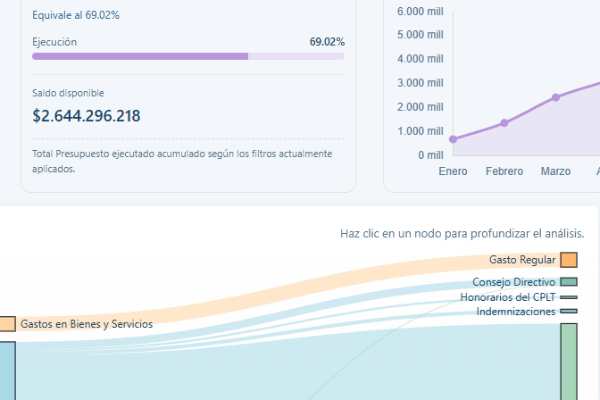The image size is (600, 400).
Task: Select the Gastos en Bienes y Servicios node
Action: tap(8, 324)
